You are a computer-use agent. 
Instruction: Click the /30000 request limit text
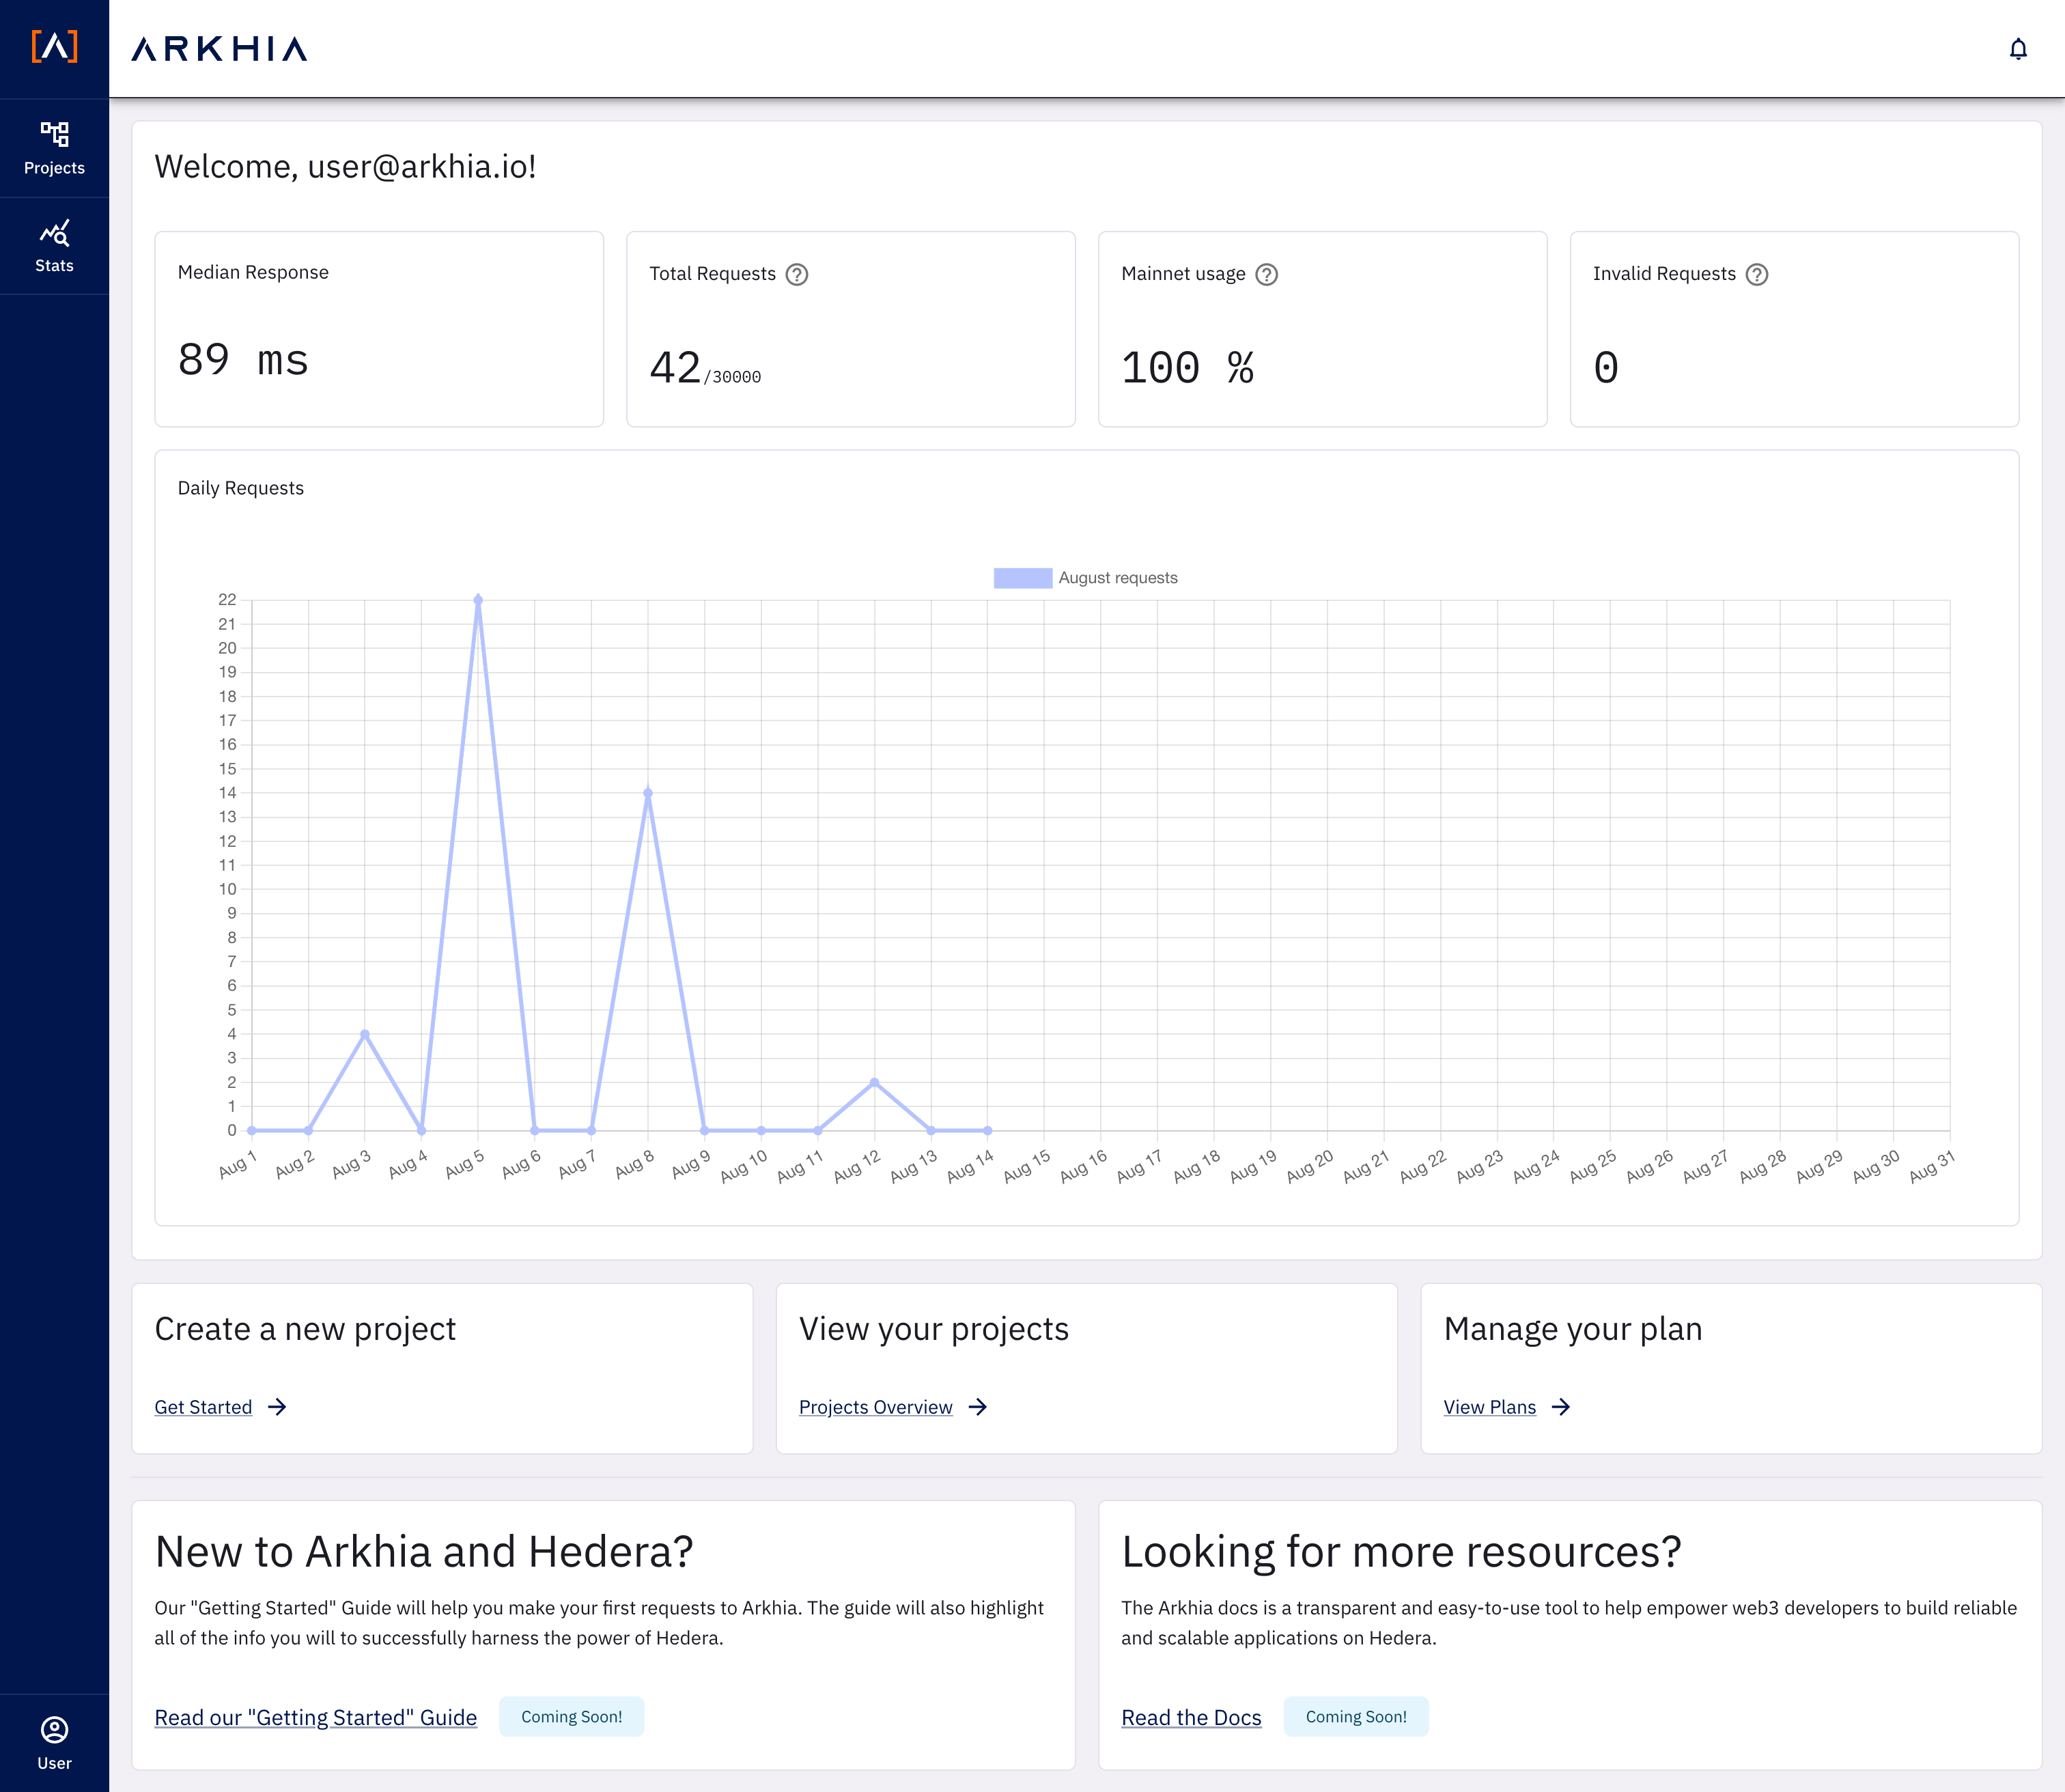tap(733, 377)
